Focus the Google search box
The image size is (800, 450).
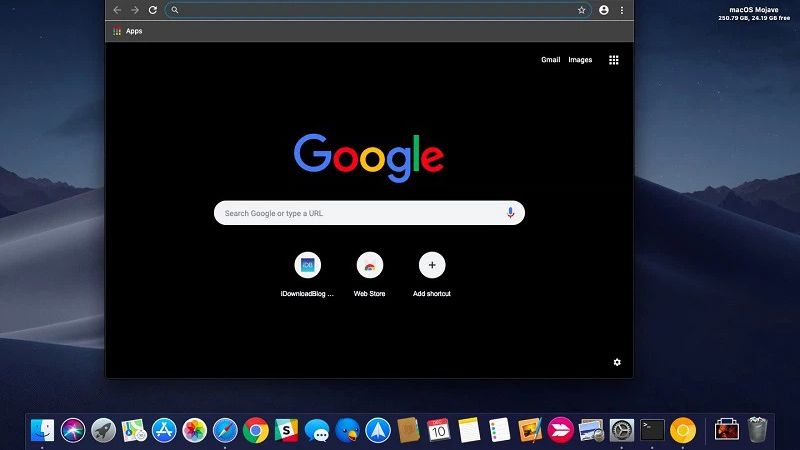(360, 213)
